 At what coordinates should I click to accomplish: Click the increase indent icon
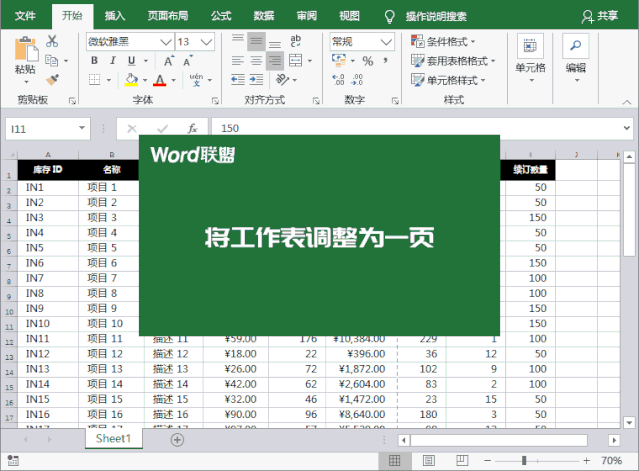(256, 79)
